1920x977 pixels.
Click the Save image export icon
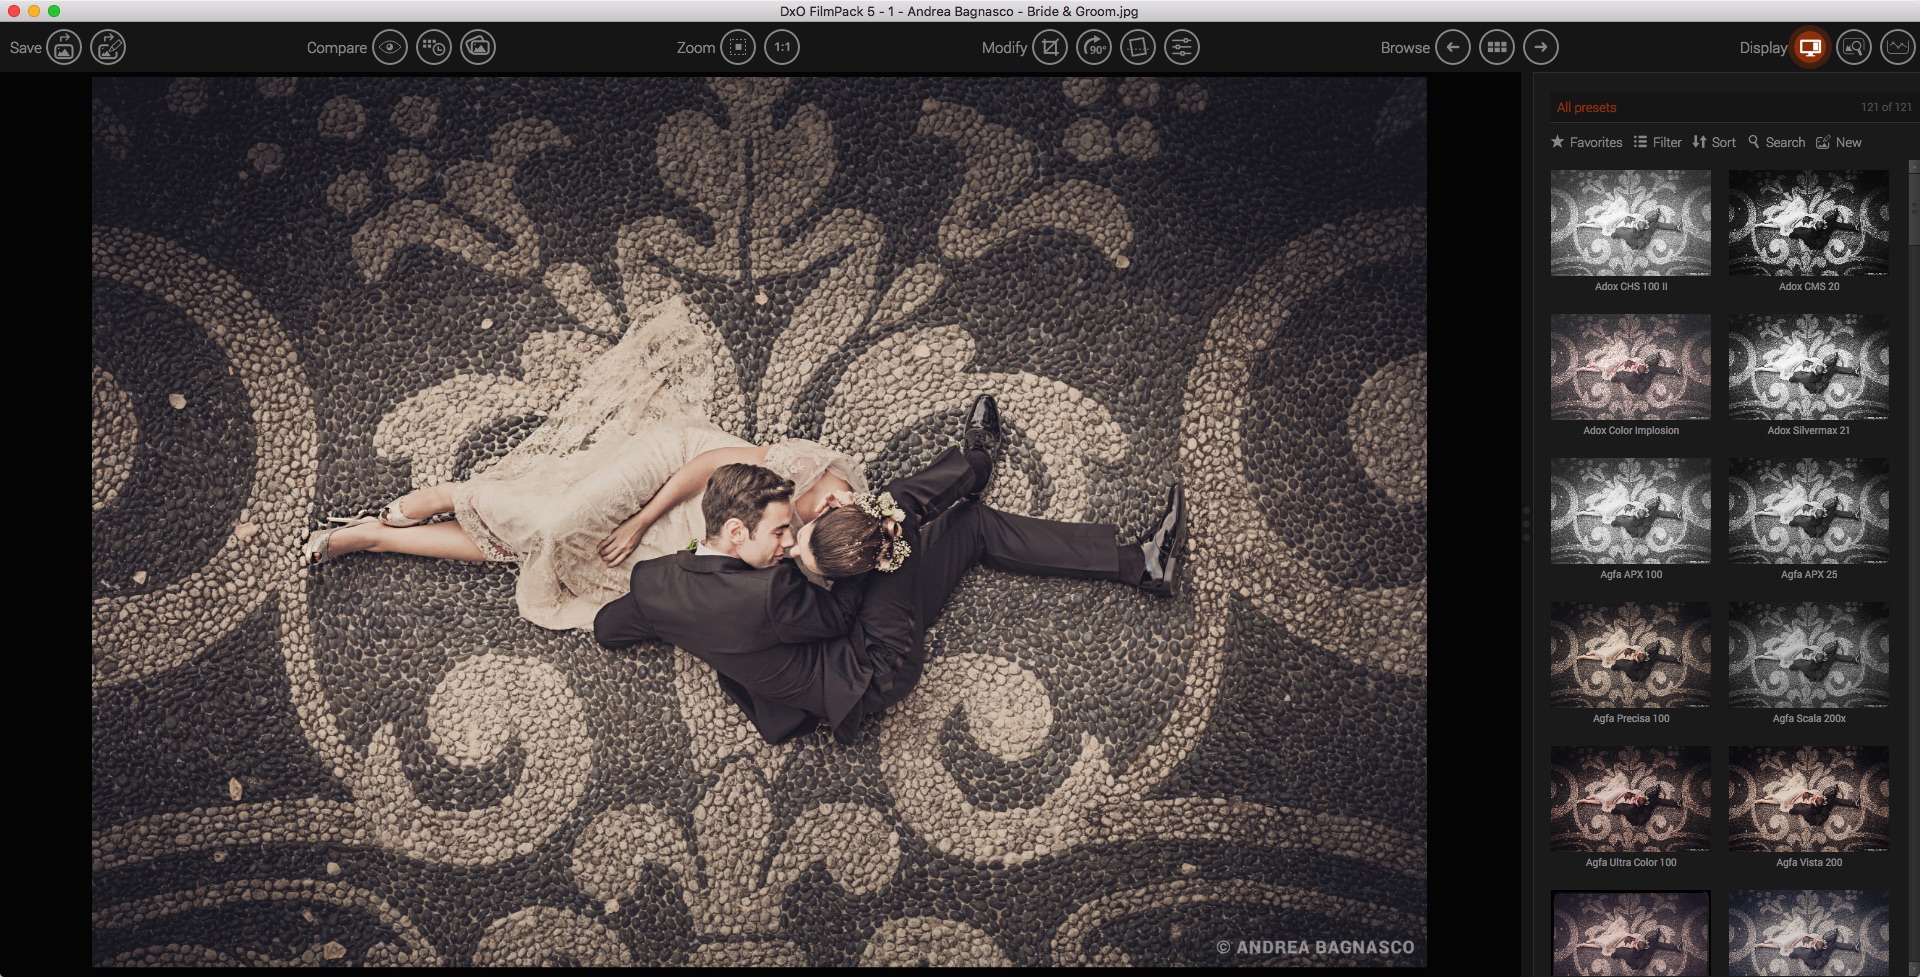64,47
